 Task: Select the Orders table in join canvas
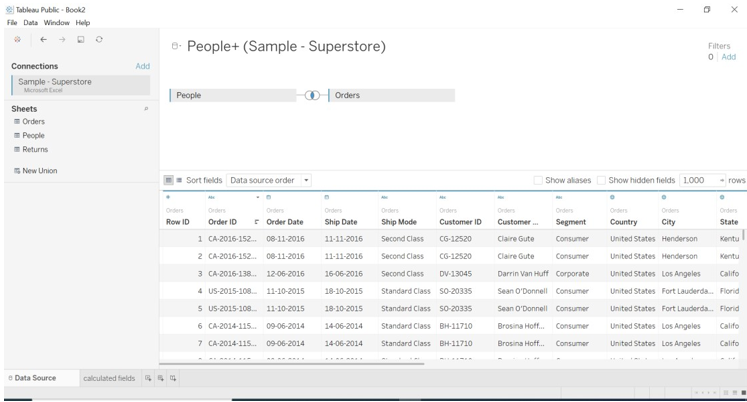pyautogui.click(x=392, y=95)
